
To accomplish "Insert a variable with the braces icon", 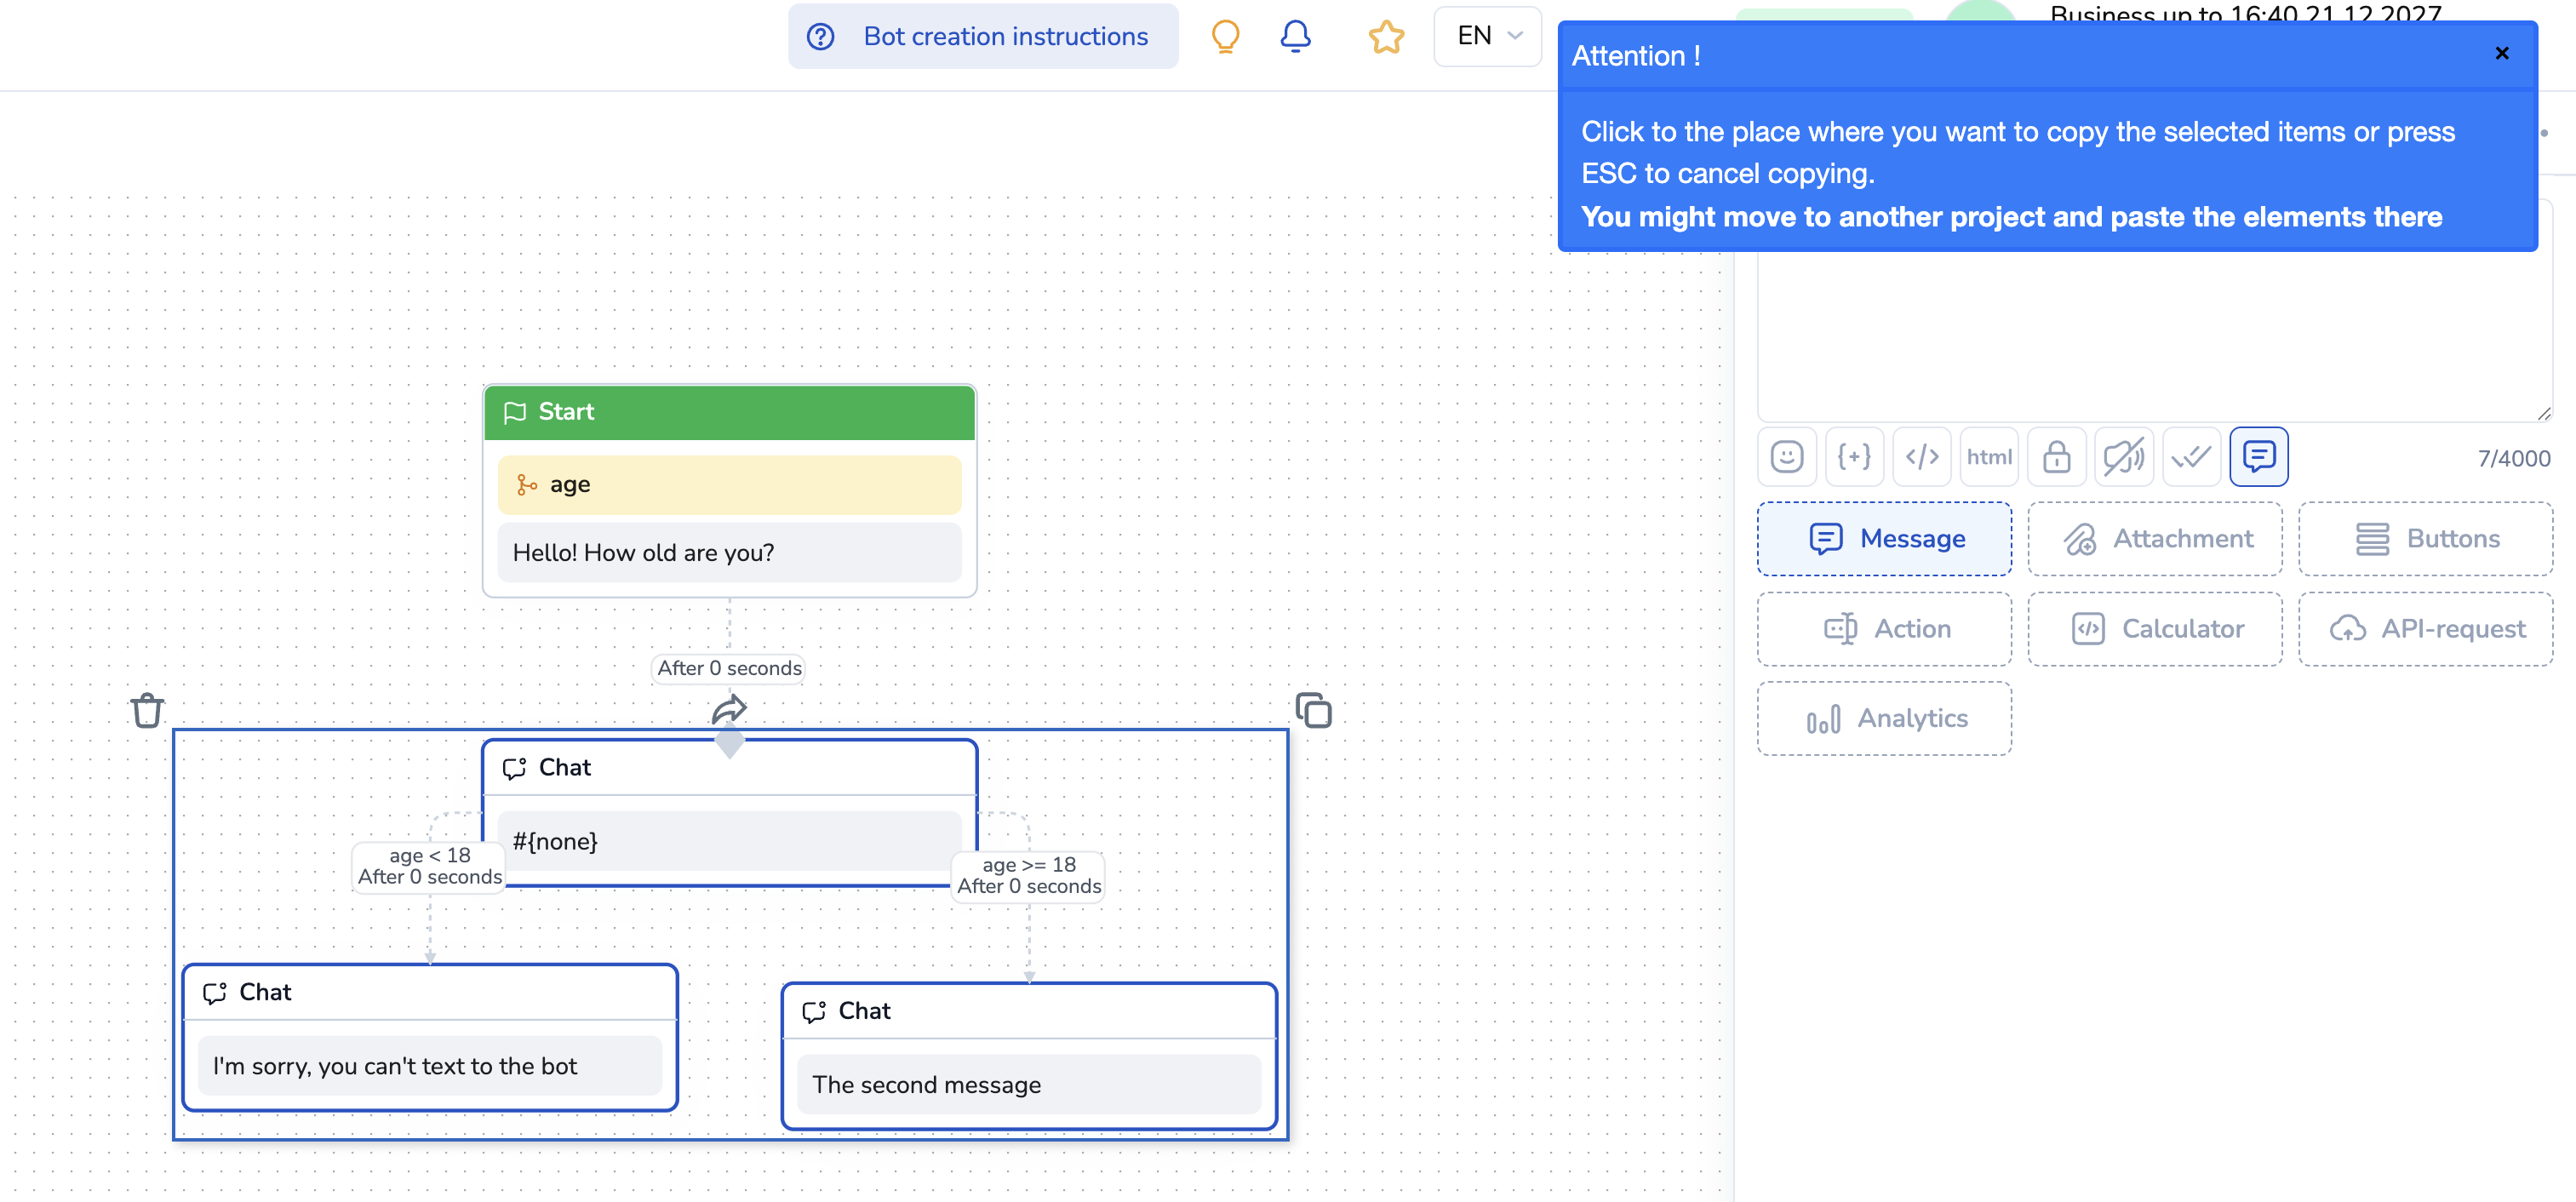I will point(1853,457).
